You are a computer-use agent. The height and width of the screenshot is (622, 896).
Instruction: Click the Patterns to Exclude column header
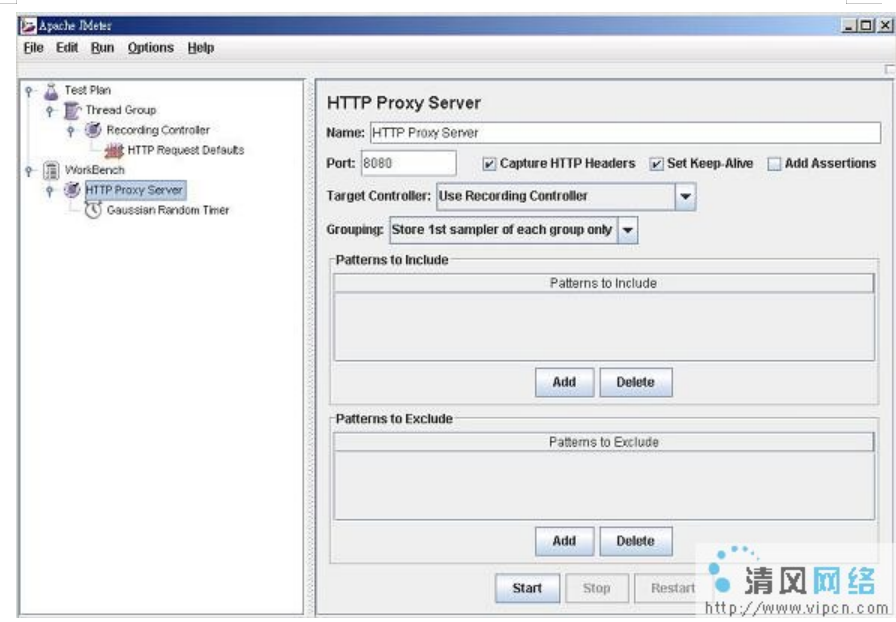click(x=603, y=442)
